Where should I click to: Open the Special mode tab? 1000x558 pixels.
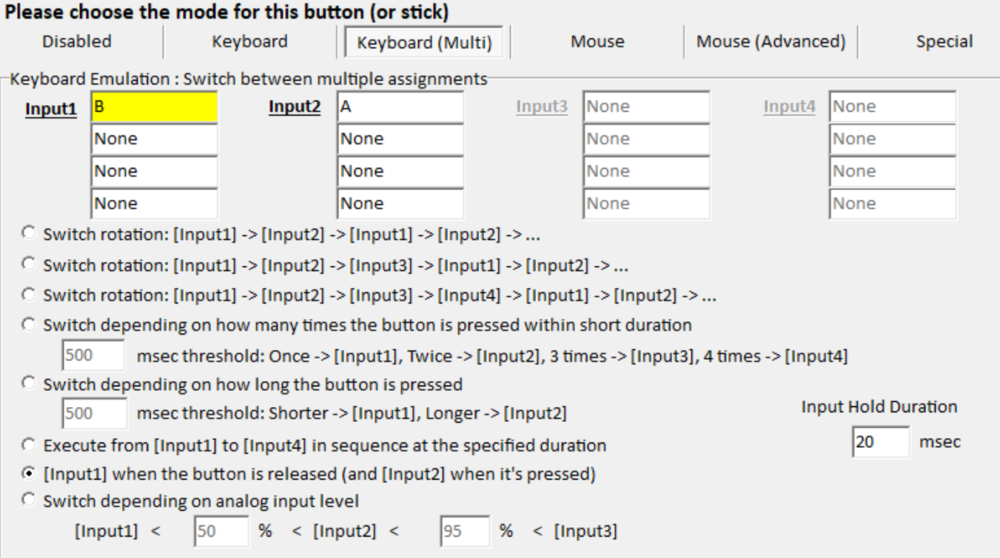[x=944, y=42]
